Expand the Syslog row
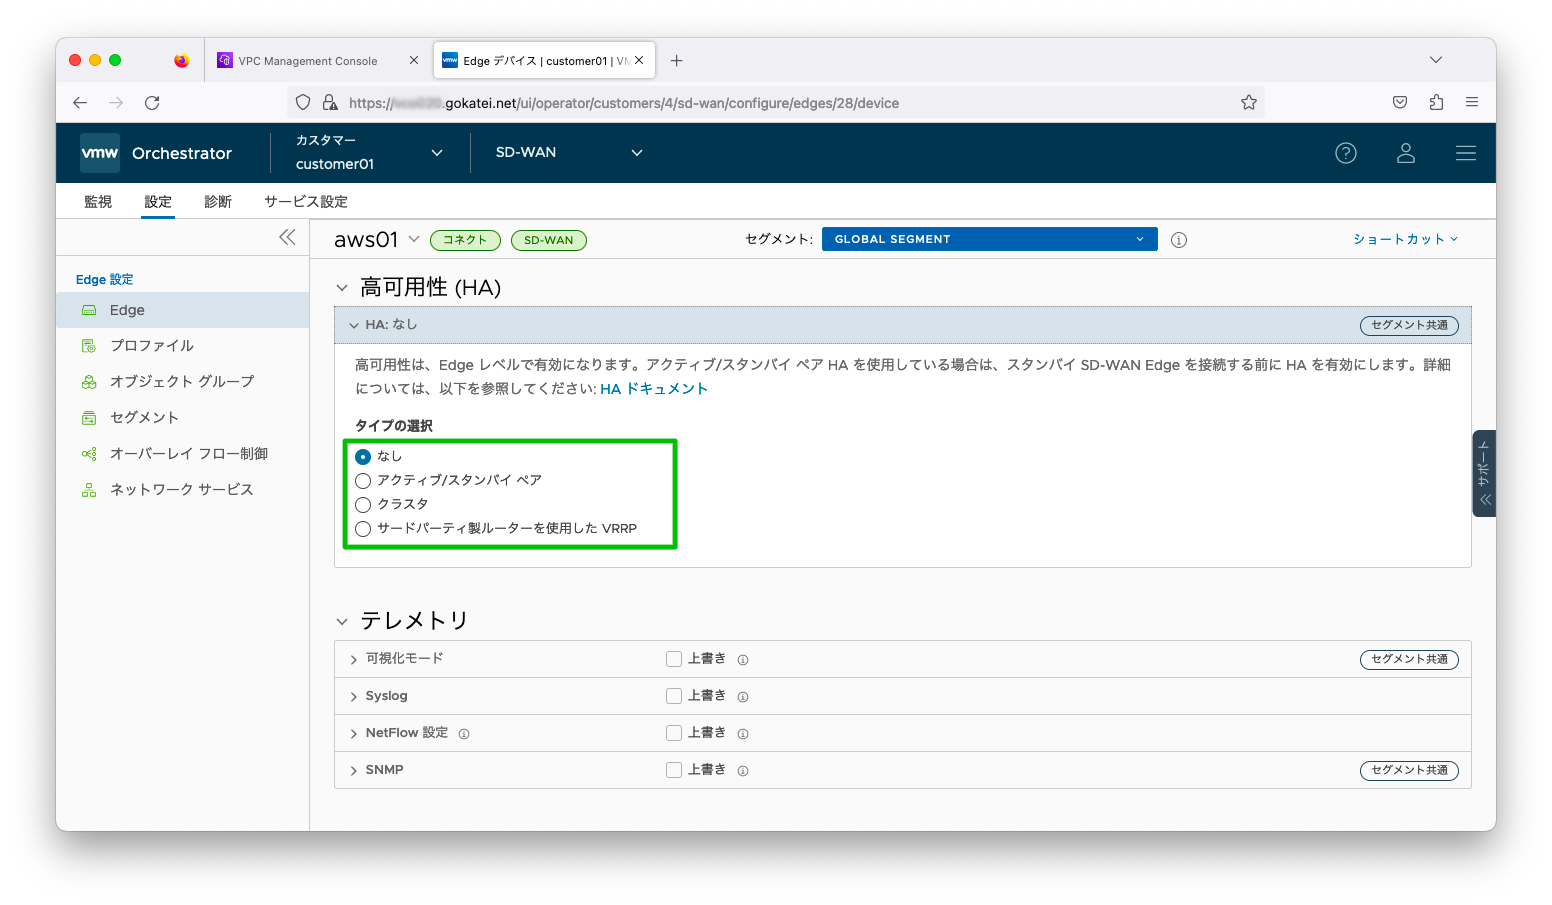The width and height of the screenshot is (1552, 905). tap(353, 697)
